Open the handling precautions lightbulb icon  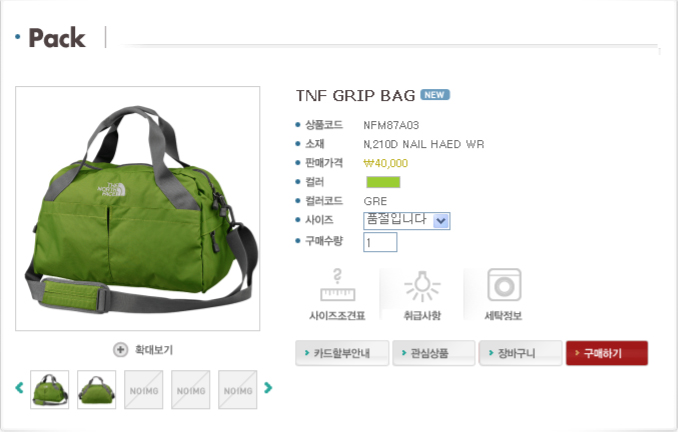coord(422,286)
